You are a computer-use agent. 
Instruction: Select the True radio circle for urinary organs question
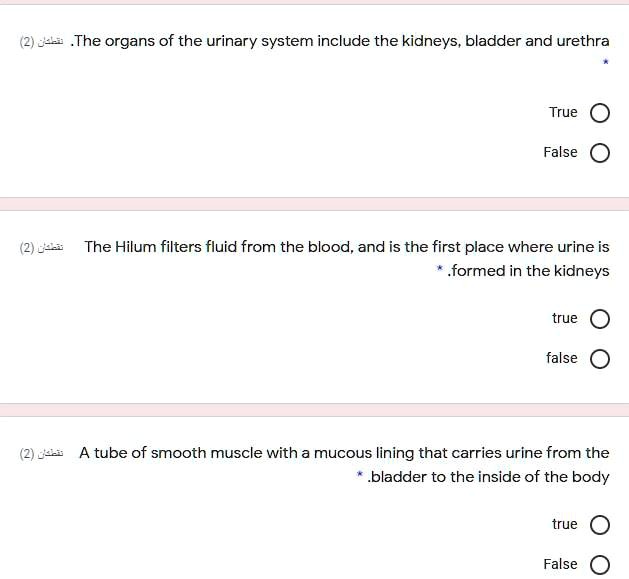pos(600,113)
